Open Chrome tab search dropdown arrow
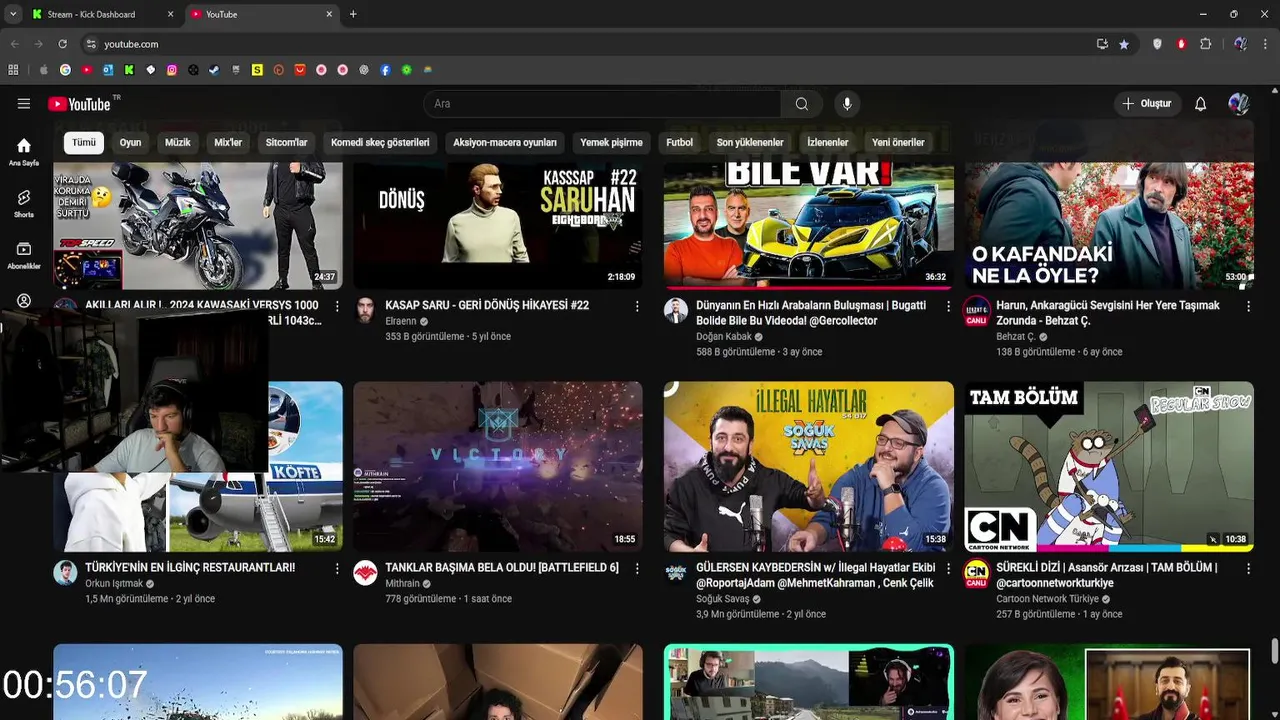Image resolution: width=1280 pixels, height=720 pixels. point(13,14)
